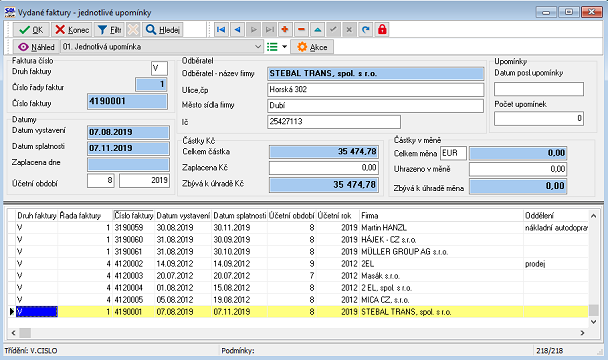Image resolution: width=608 pixels, height=360 pixels.
Task: Click the disabled clear-filter X icon
Action: tap(133, 30)
